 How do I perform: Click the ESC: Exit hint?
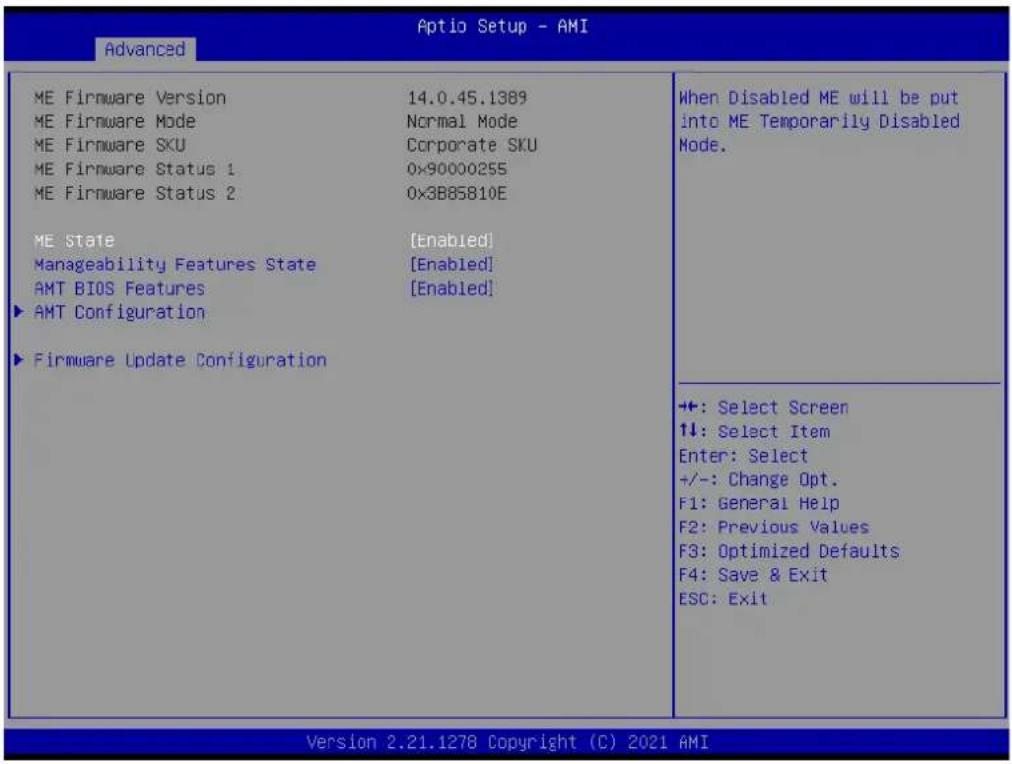(723, 599)
